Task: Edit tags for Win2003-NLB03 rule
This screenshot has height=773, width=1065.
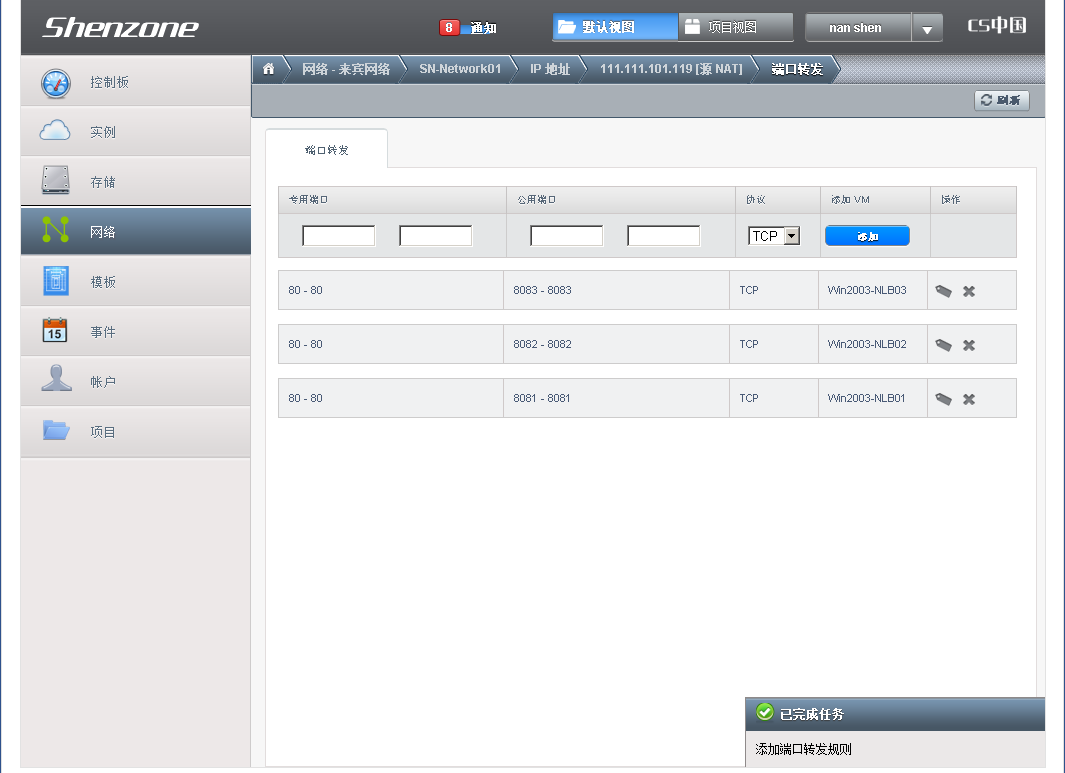Action: pos(943,291)
